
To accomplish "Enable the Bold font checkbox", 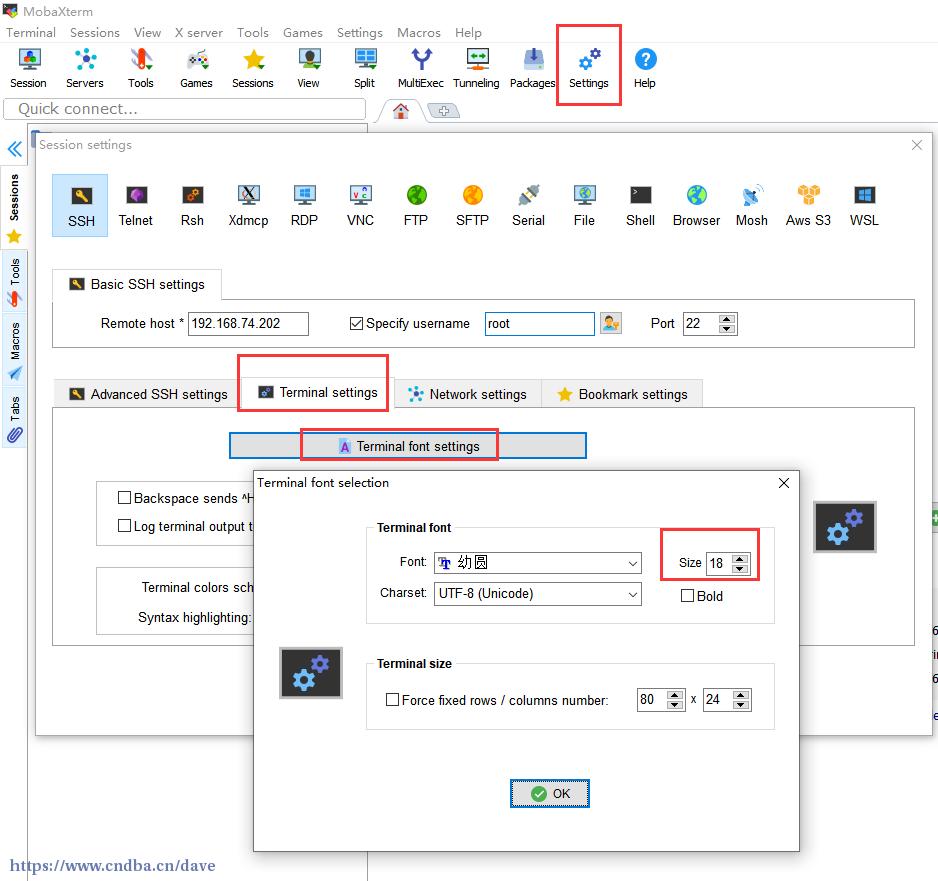I will (x=687, y=596).
